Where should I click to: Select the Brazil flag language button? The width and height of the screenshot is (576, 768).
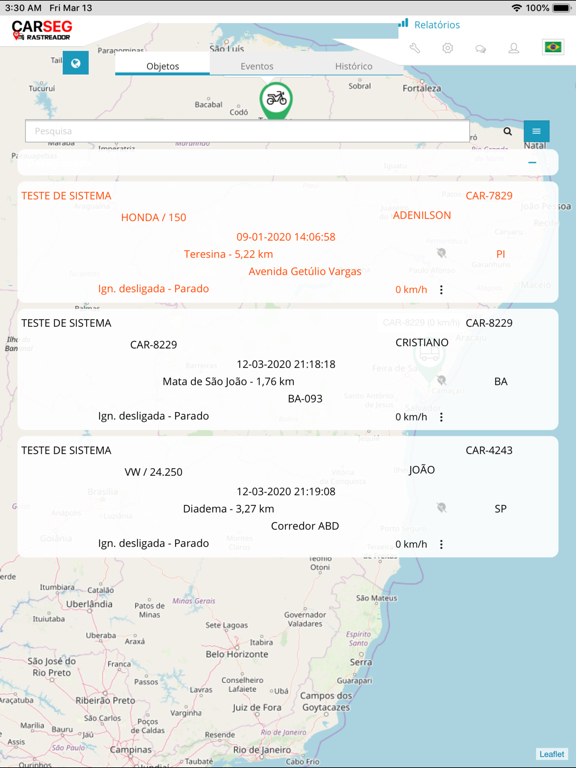click(553, 47)
